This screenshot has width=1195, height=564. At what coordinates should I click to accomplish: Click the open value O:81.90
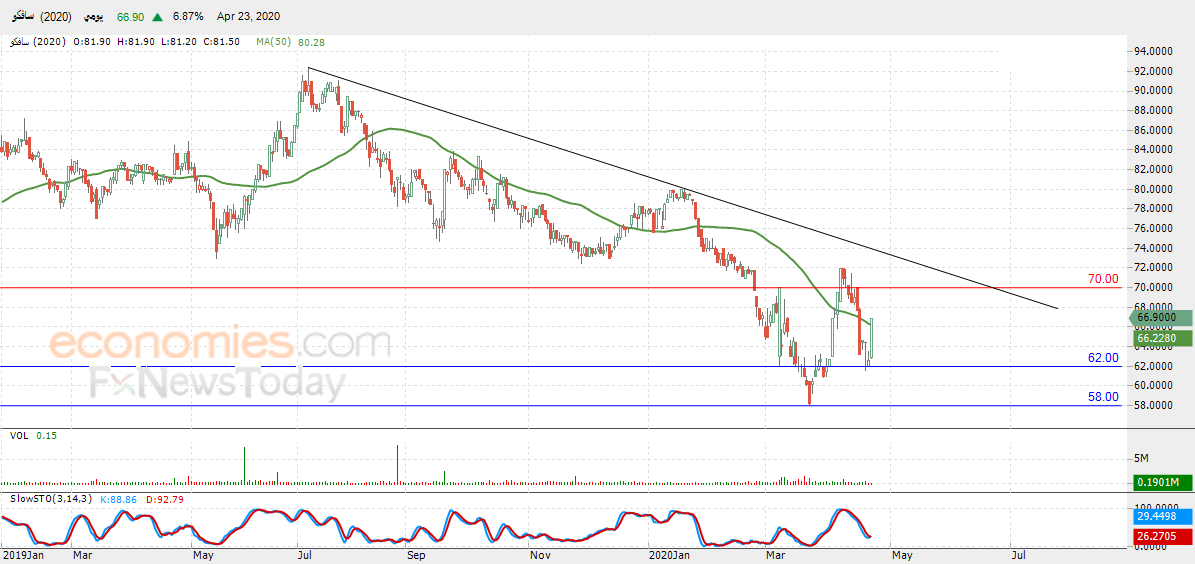91,43
